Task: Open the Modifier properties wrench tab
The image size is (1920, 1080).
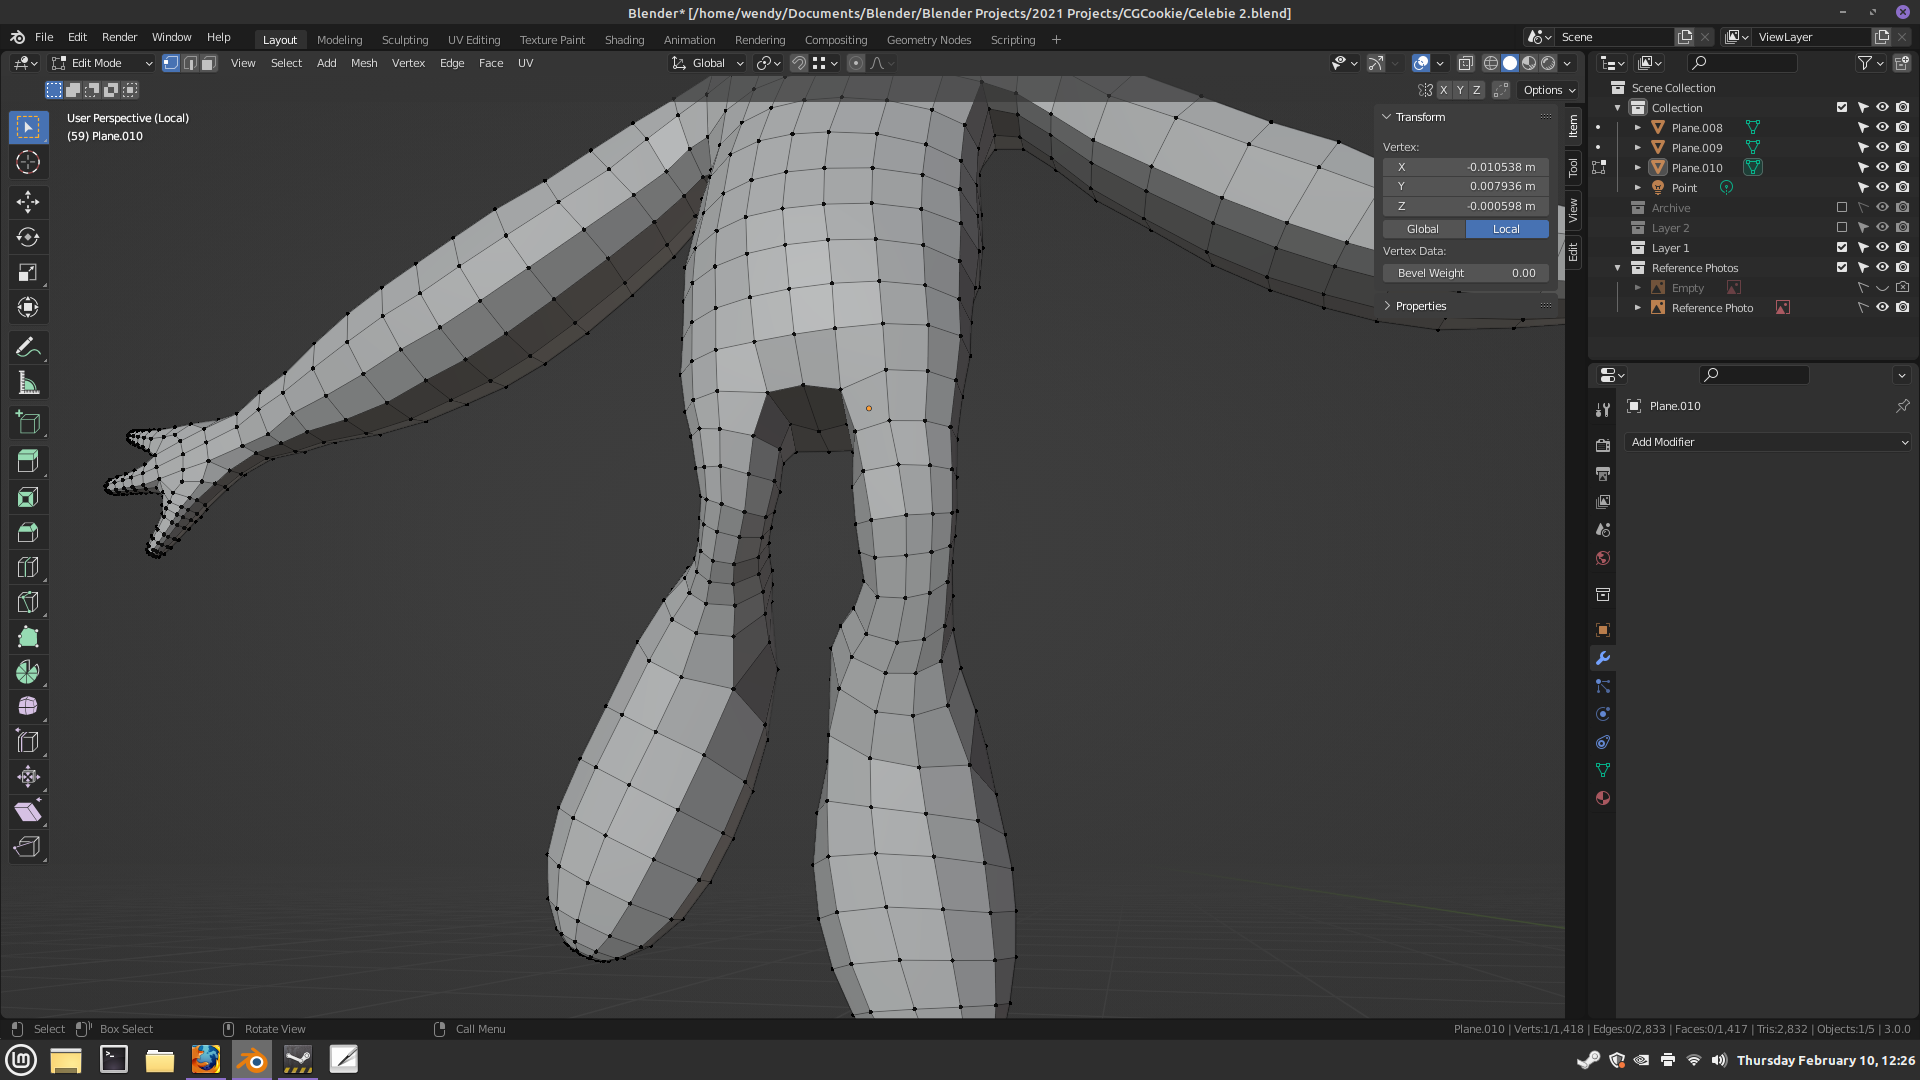Action: tap(1603, 658)
